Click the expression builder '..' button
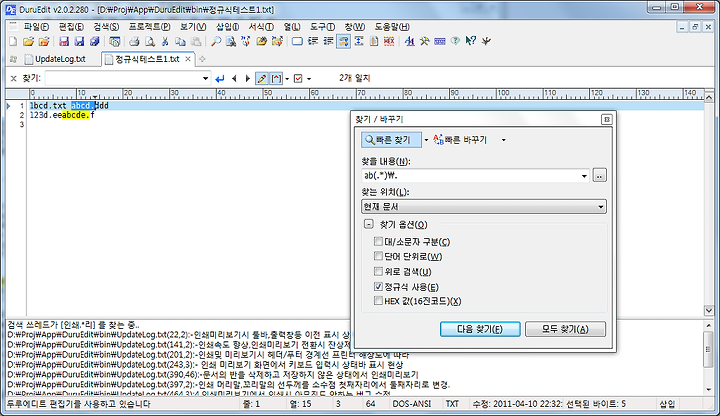The width and height of the screenshot is (720, 416). pos(599,175)
